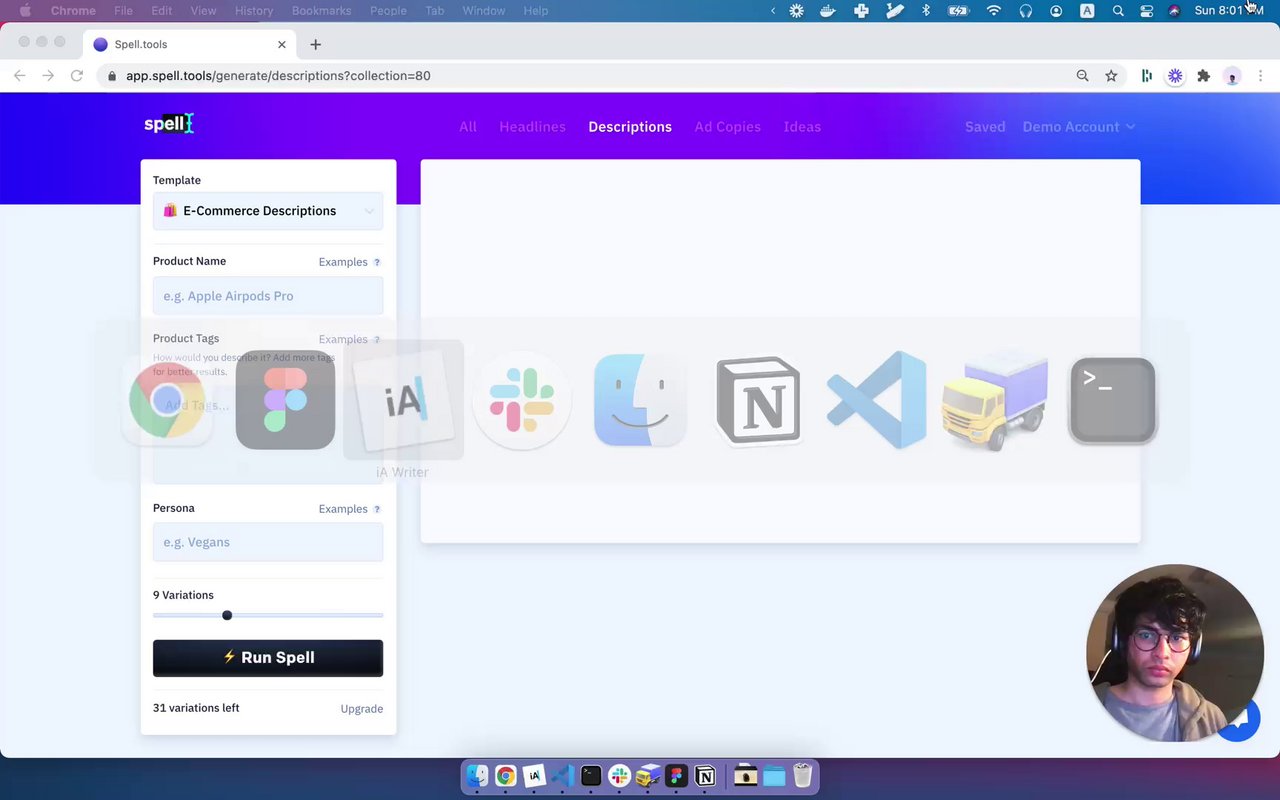Open the Trash in the Dock
This screenshot has height=800, width=1280.
pyautogui.click(x=802, y=776)
